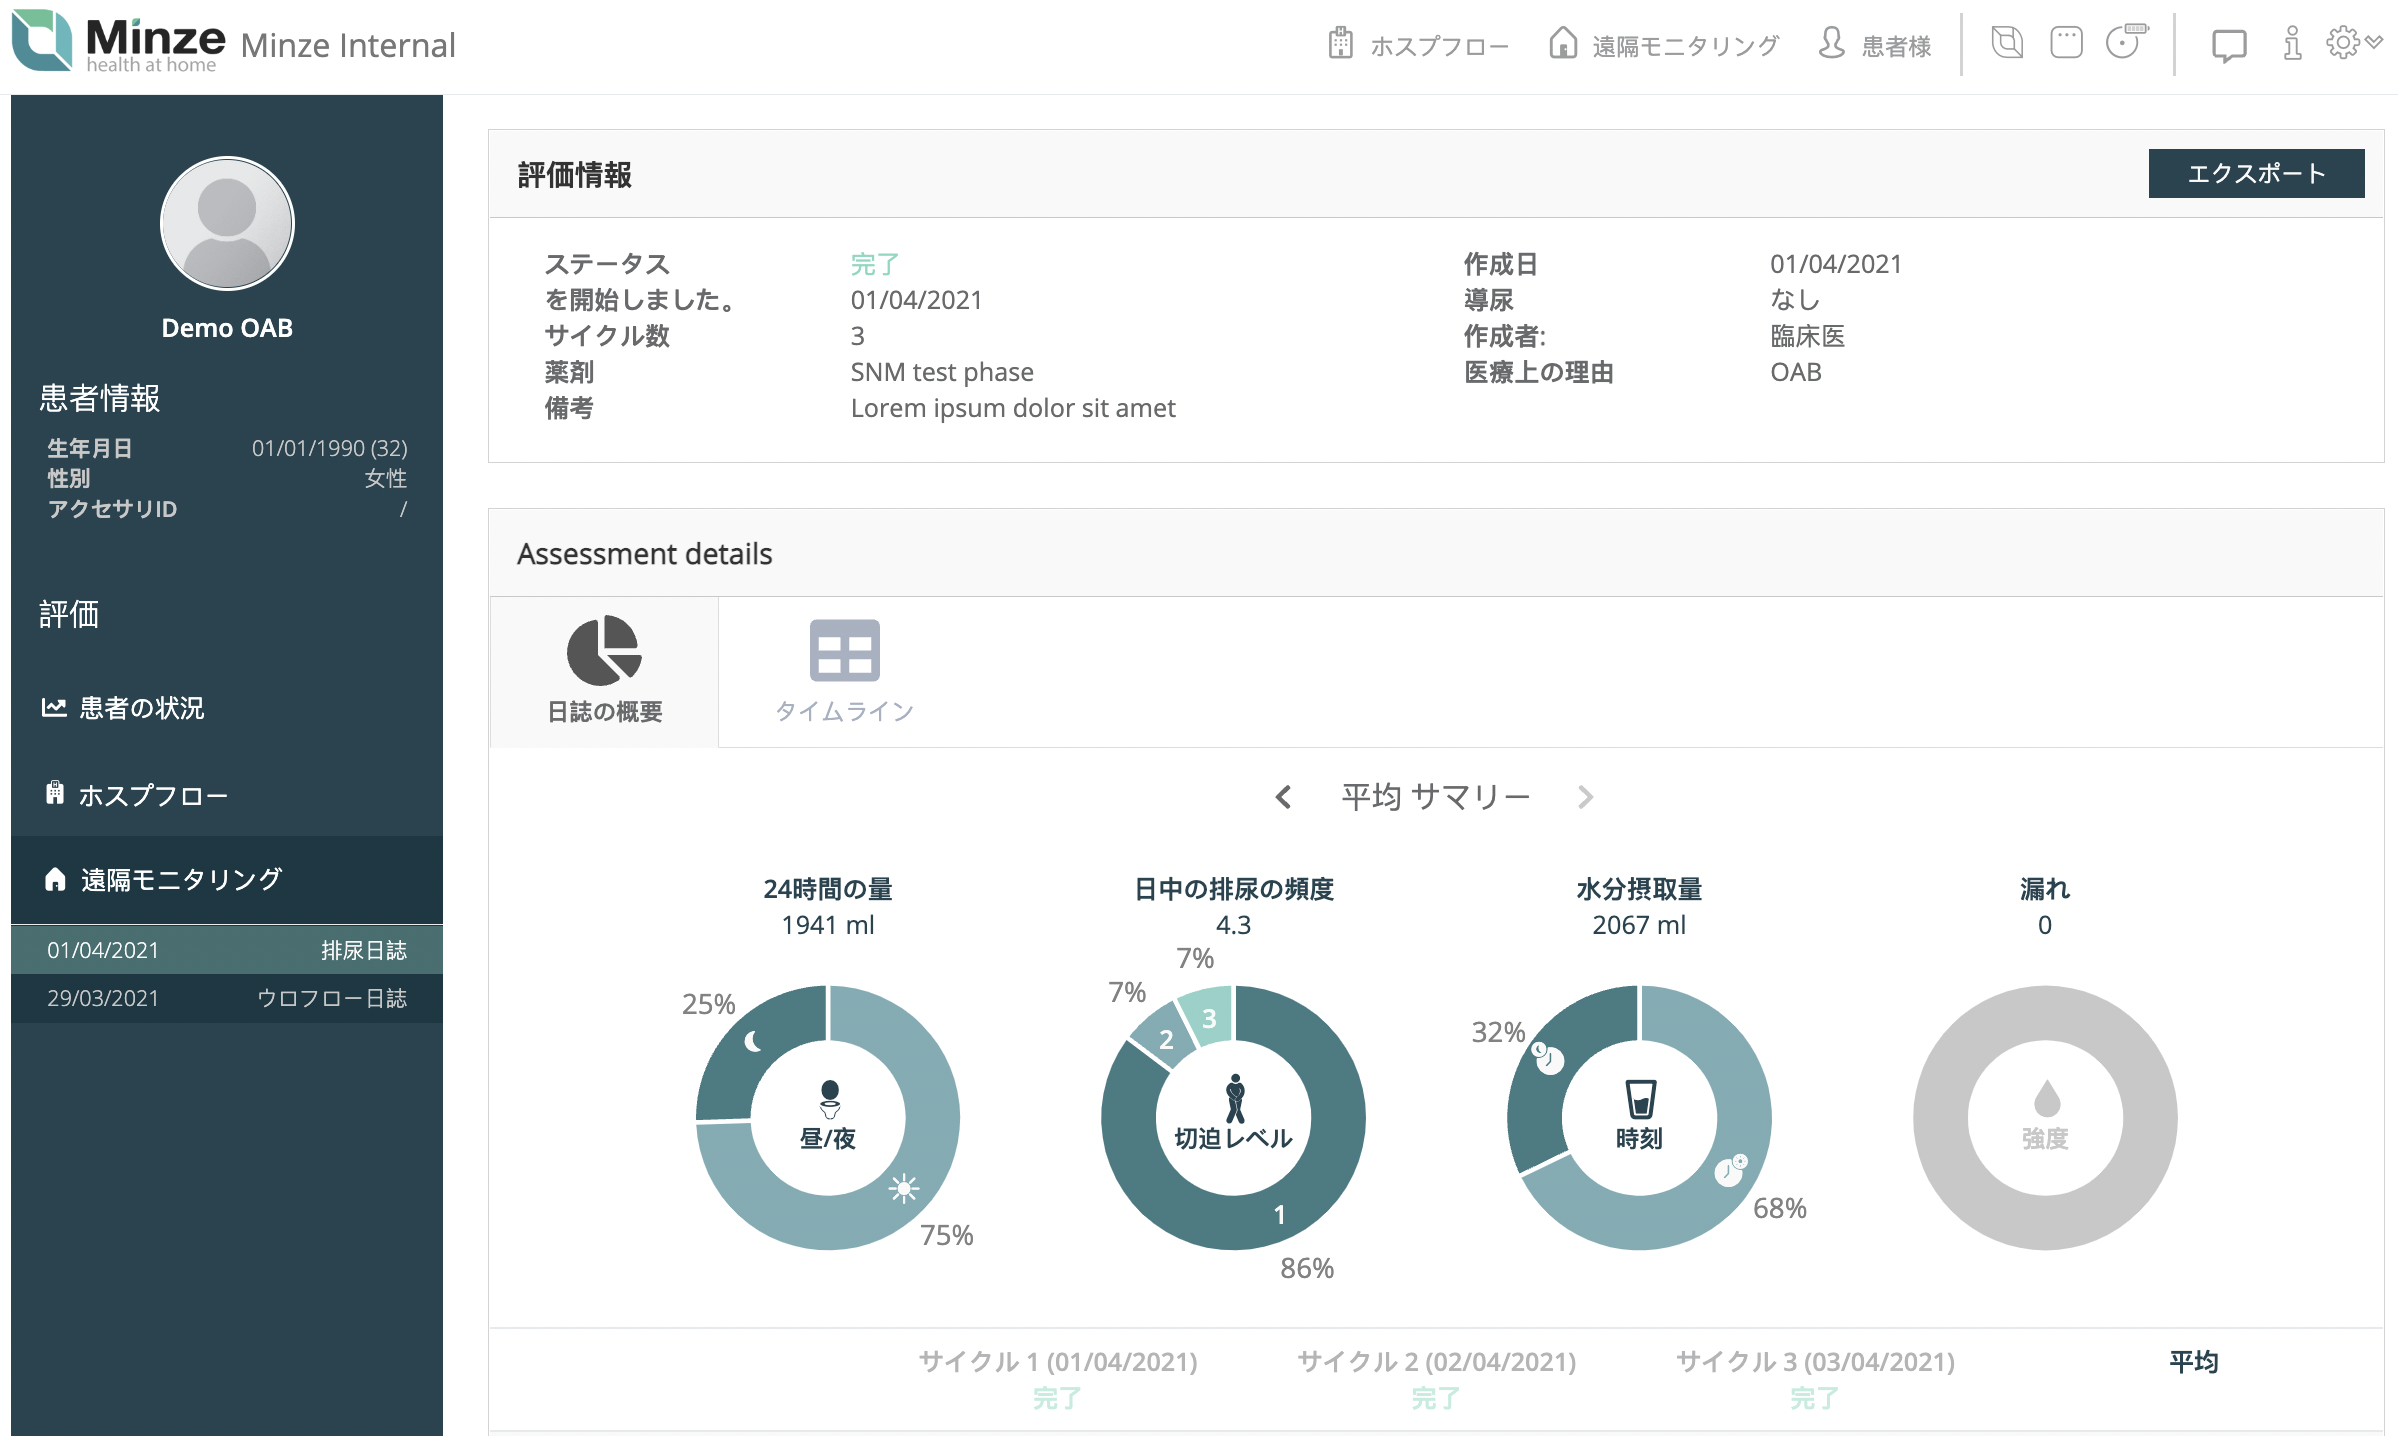
Task: Click the 時刻 donut chart center
Action: 1639,1117
